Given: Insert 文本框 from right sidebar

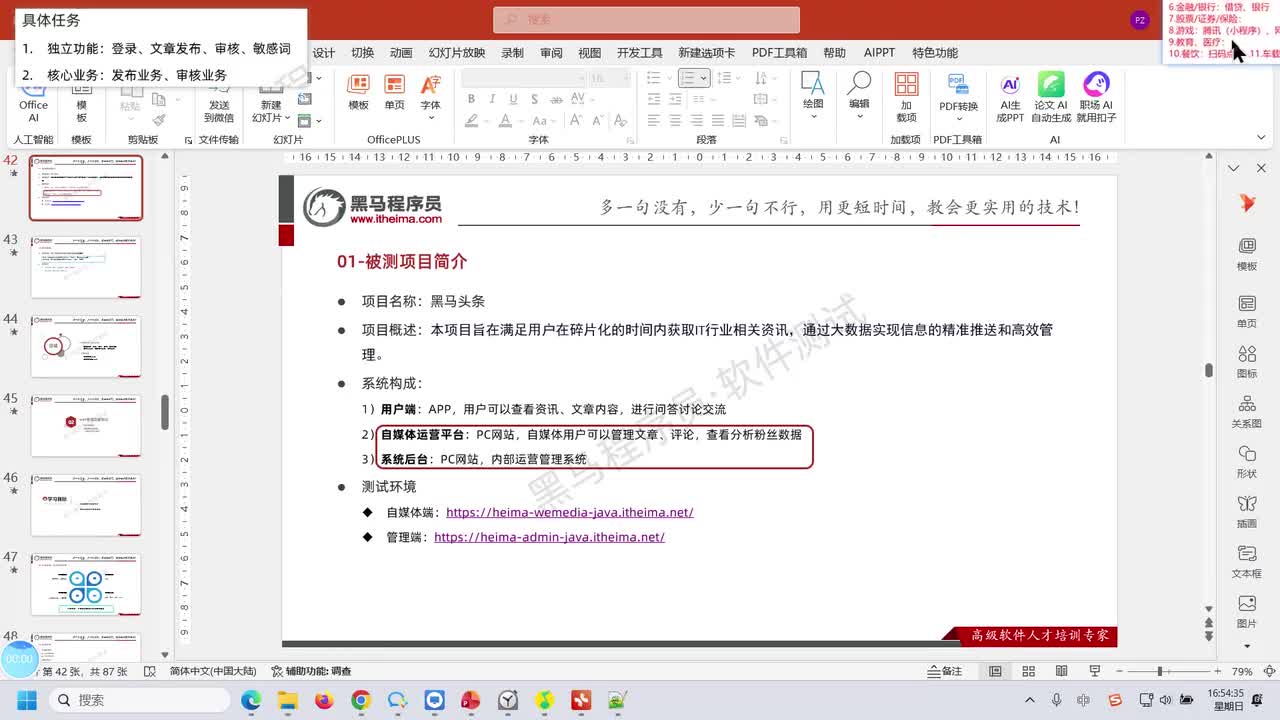Looking at the screenshot, I should click(x=1247, y=562).
